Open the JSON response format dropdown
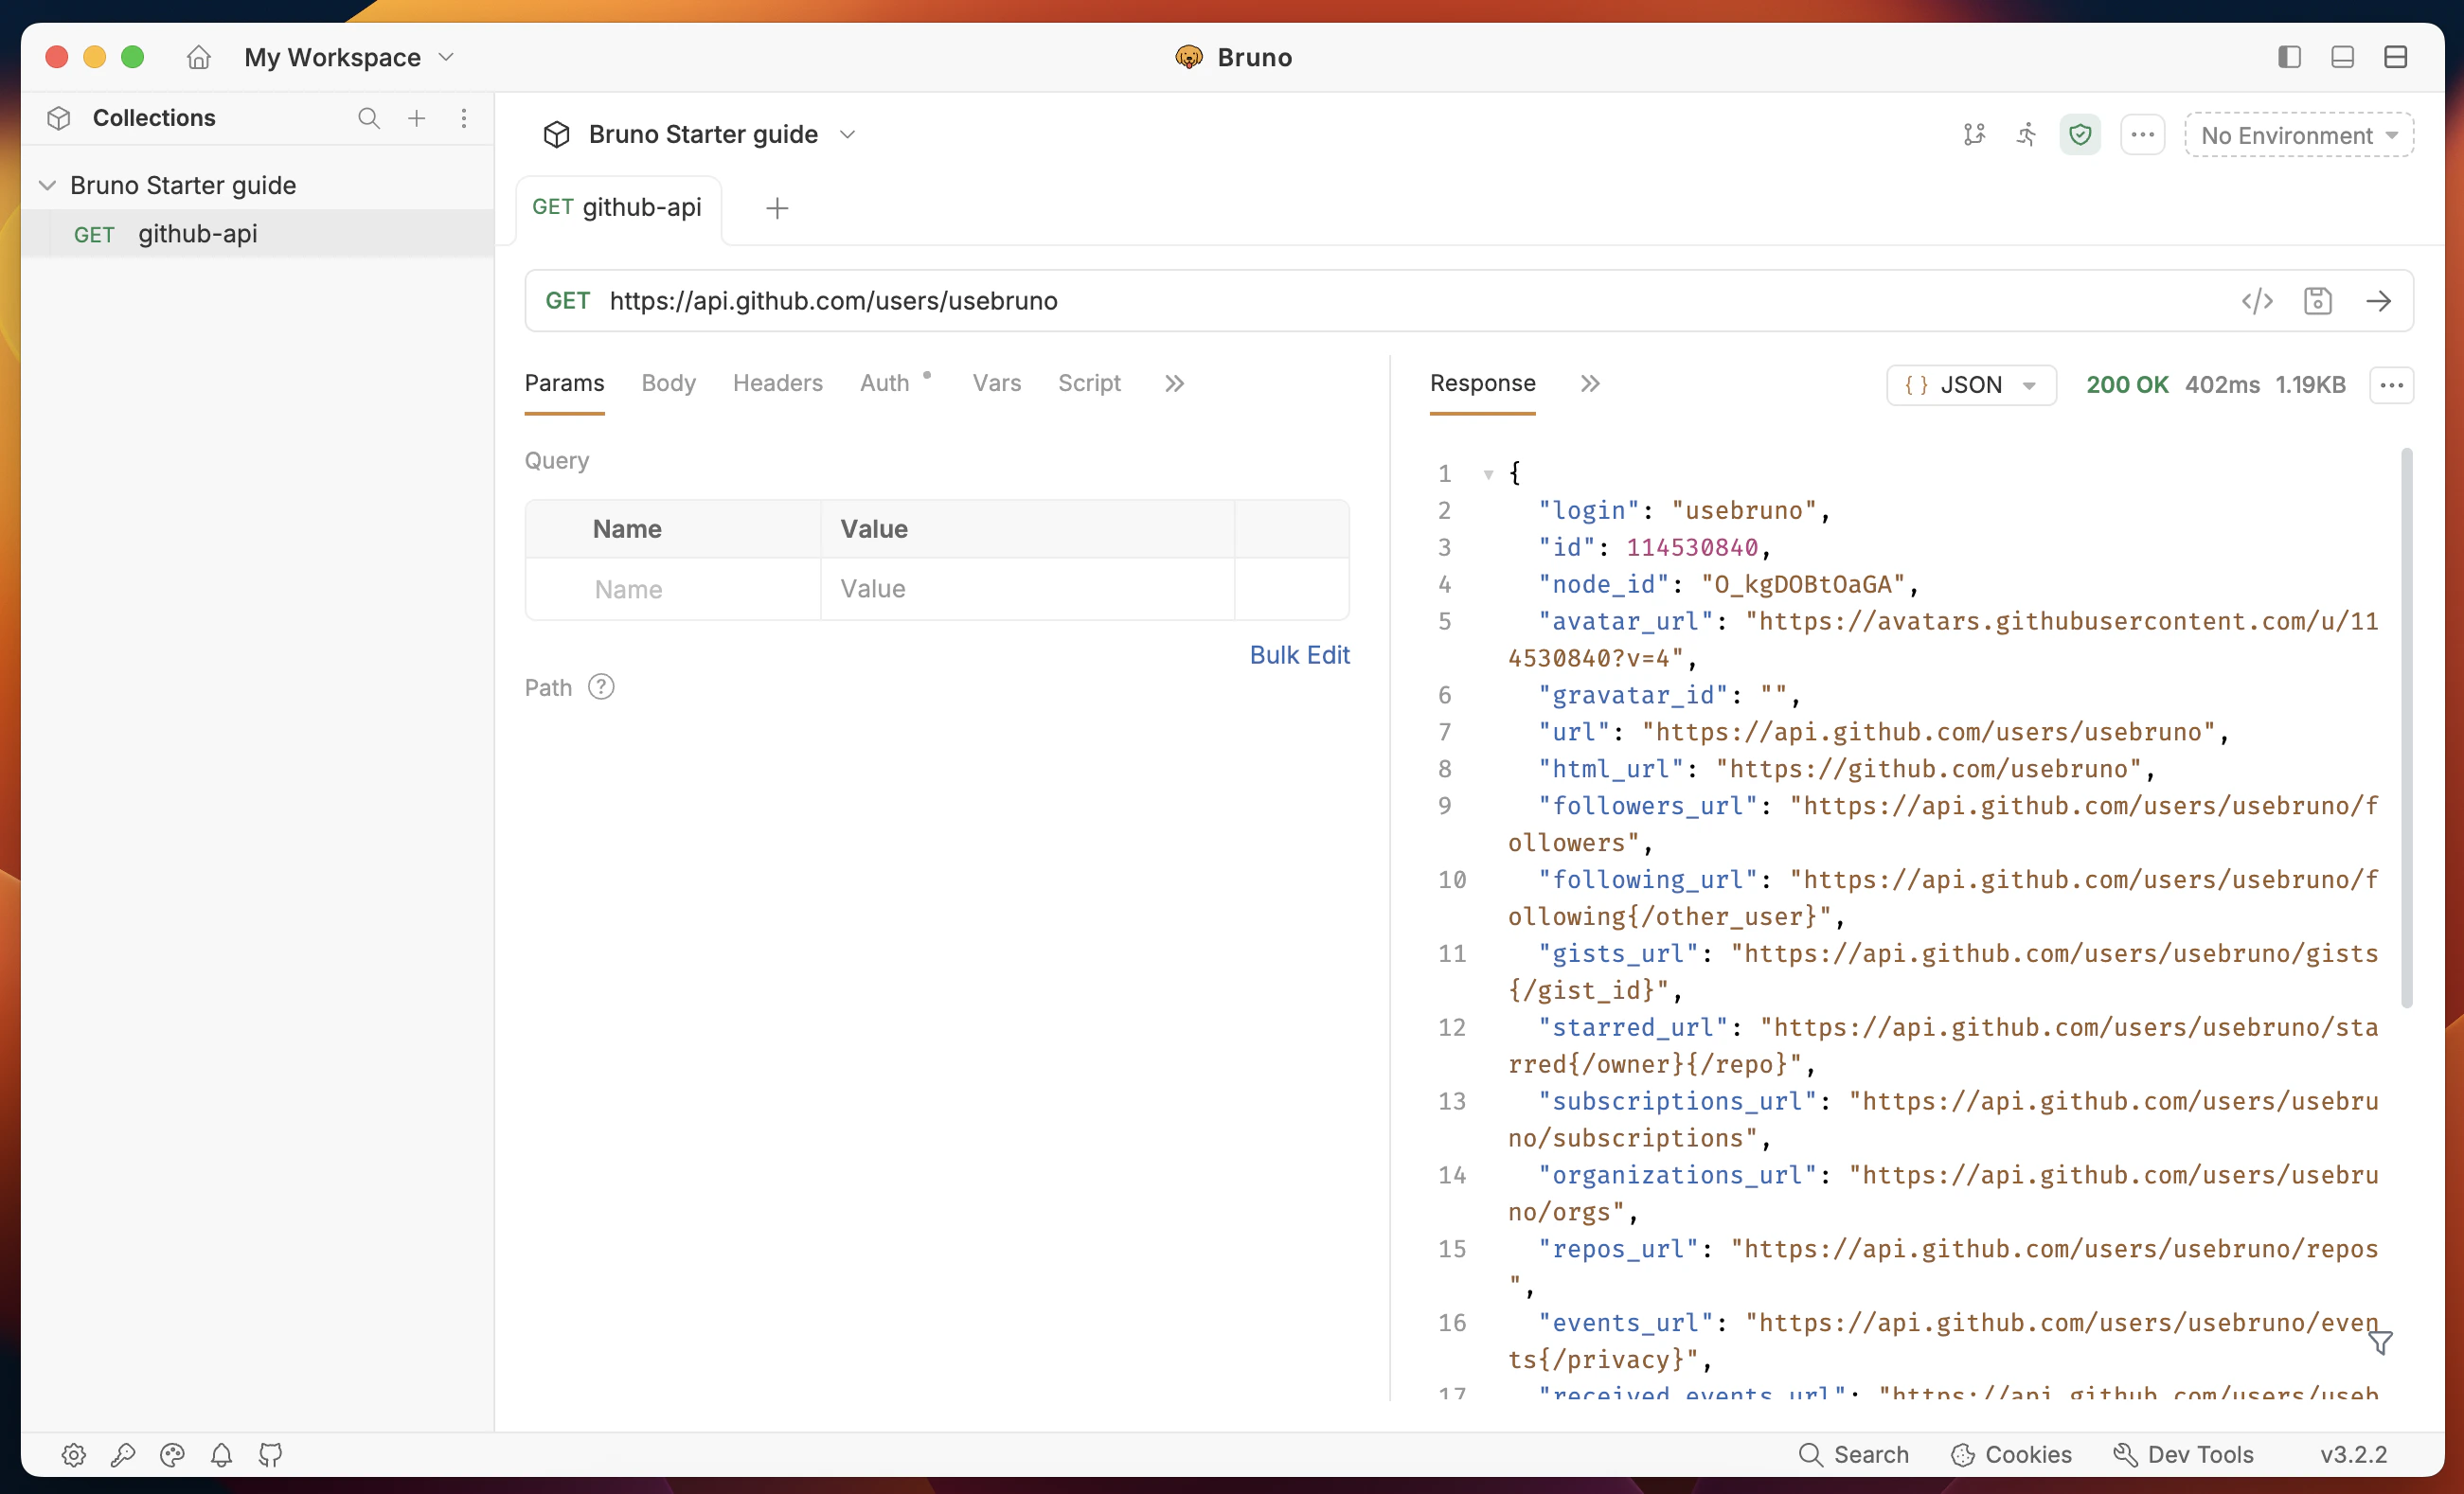Image resolution: width=2464 pixels, height=1494 pixels. click(x=1970, y=385)
